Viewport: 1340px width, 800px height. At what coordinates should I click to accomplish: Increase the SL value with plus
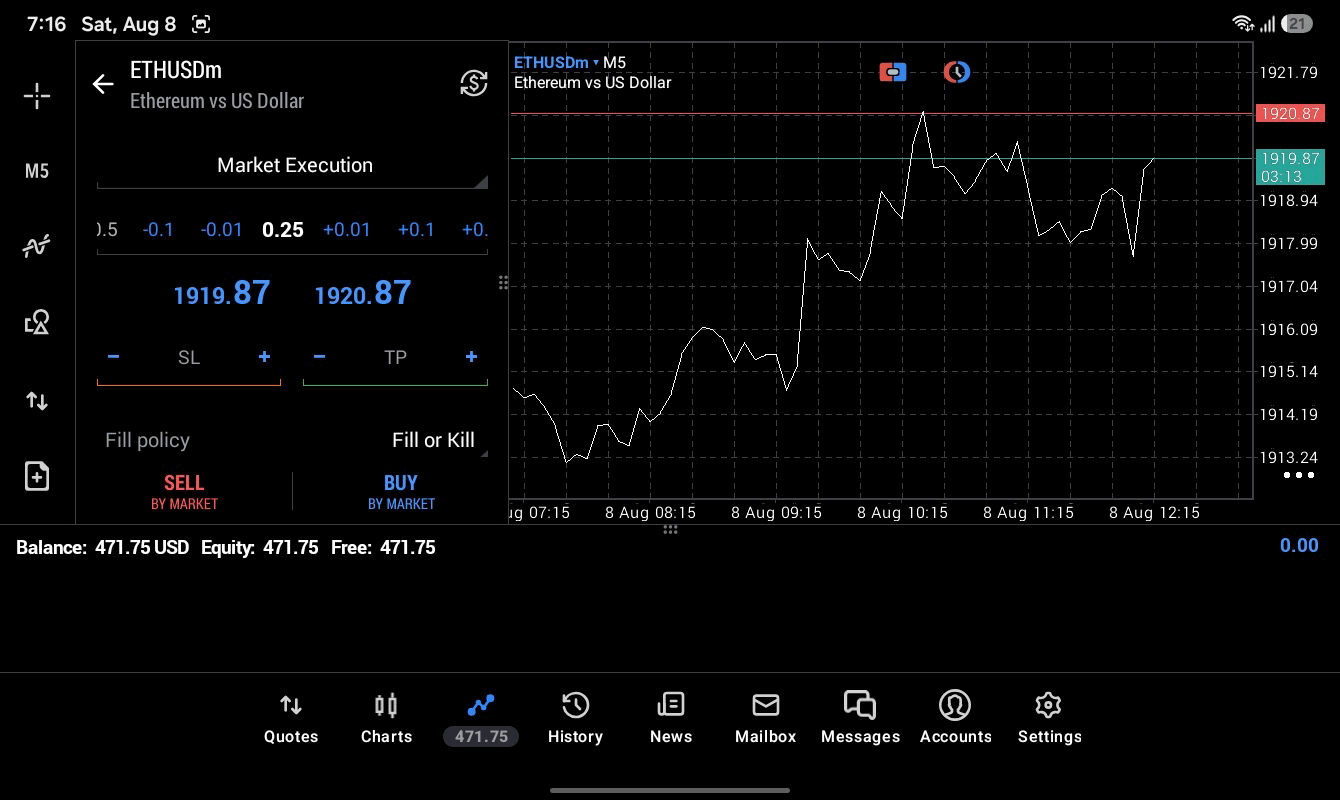point(264,357)
